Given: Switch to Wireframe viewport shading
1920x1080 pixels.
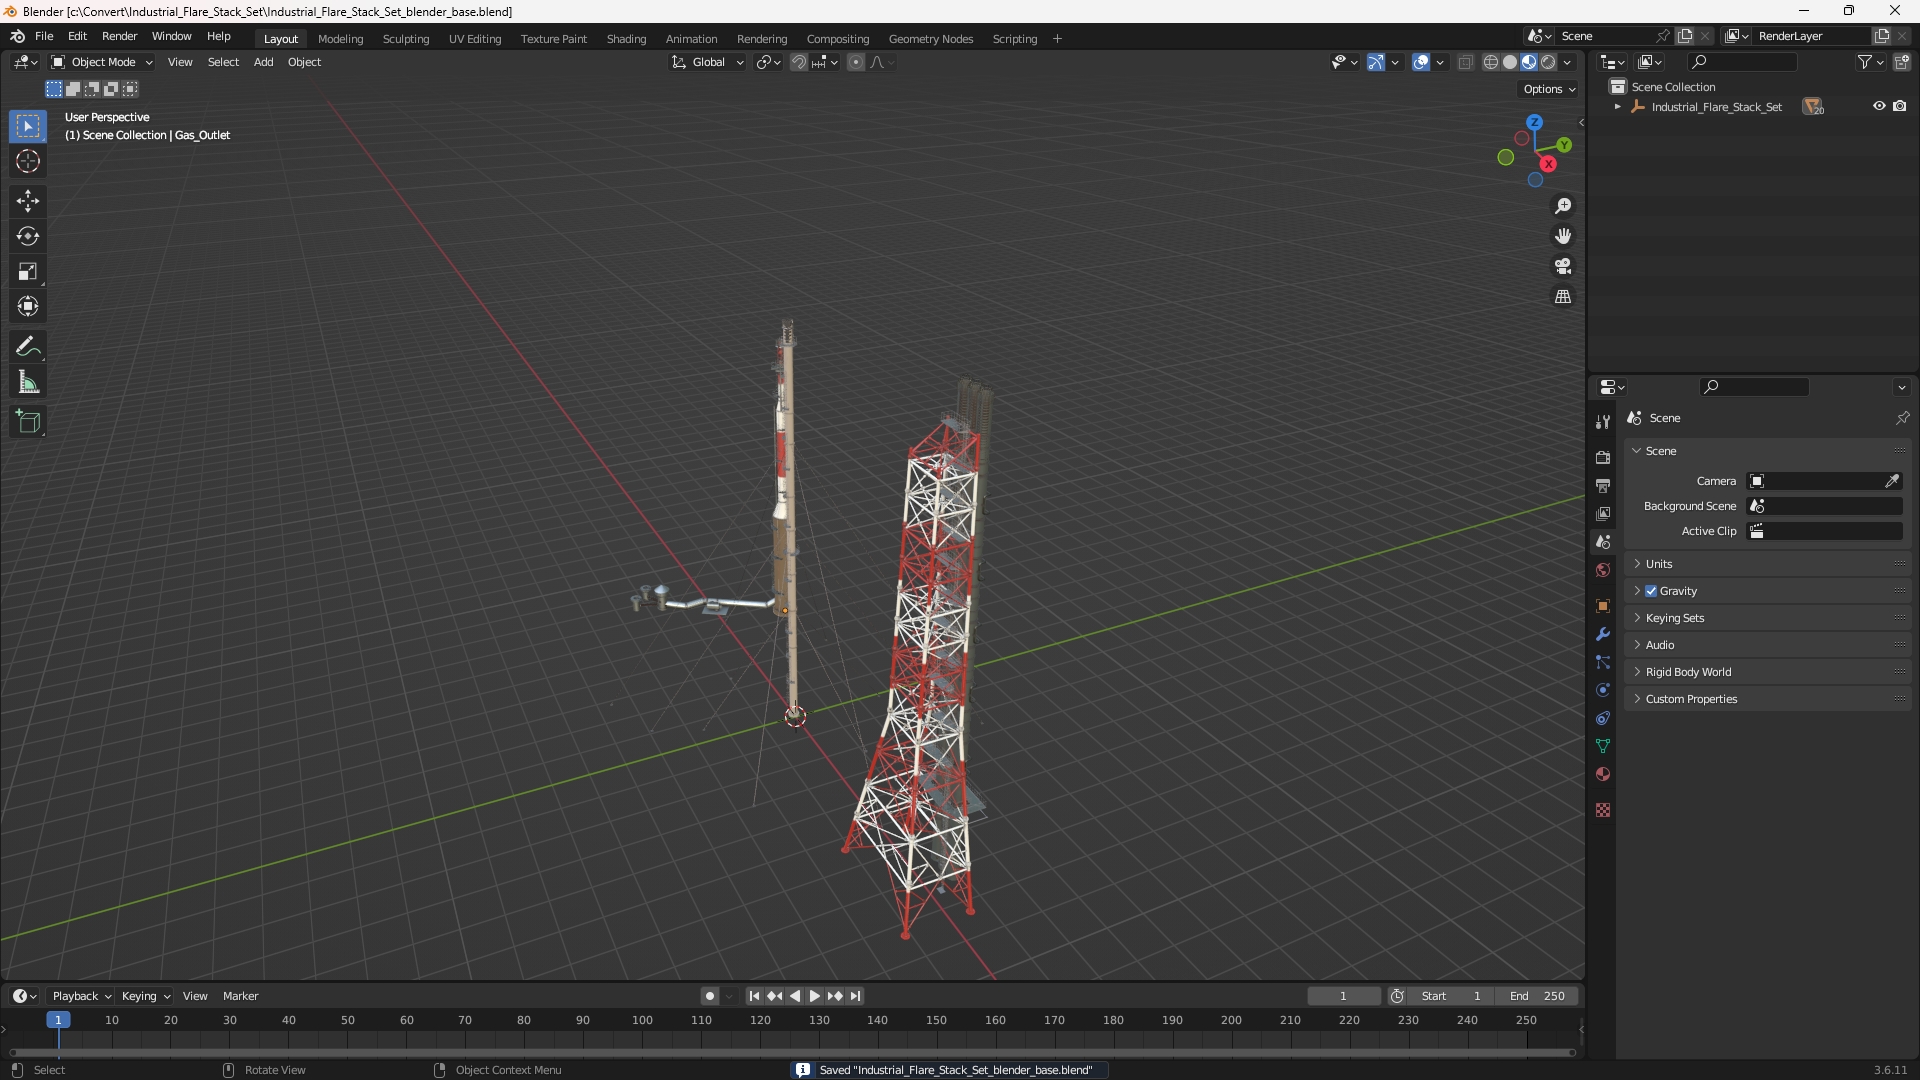Looking at the screenshot, I should [x=1491, y=62].
